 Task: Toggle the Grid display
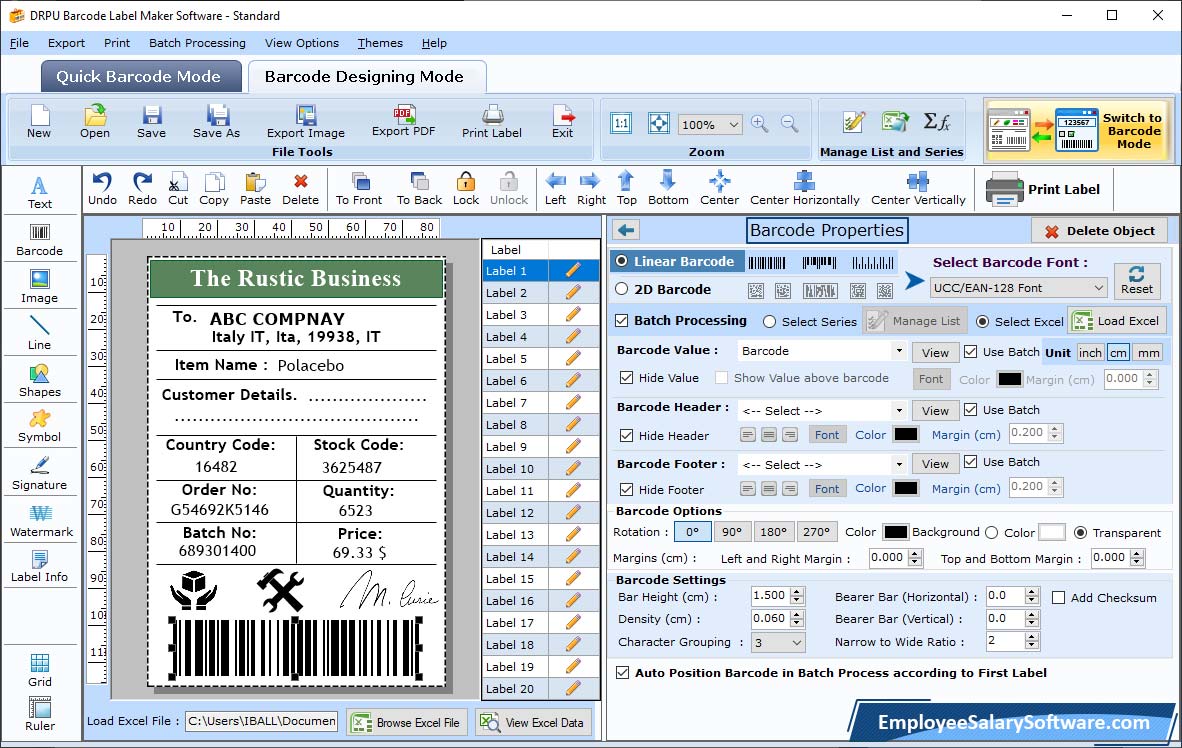[x=39, y=670]
